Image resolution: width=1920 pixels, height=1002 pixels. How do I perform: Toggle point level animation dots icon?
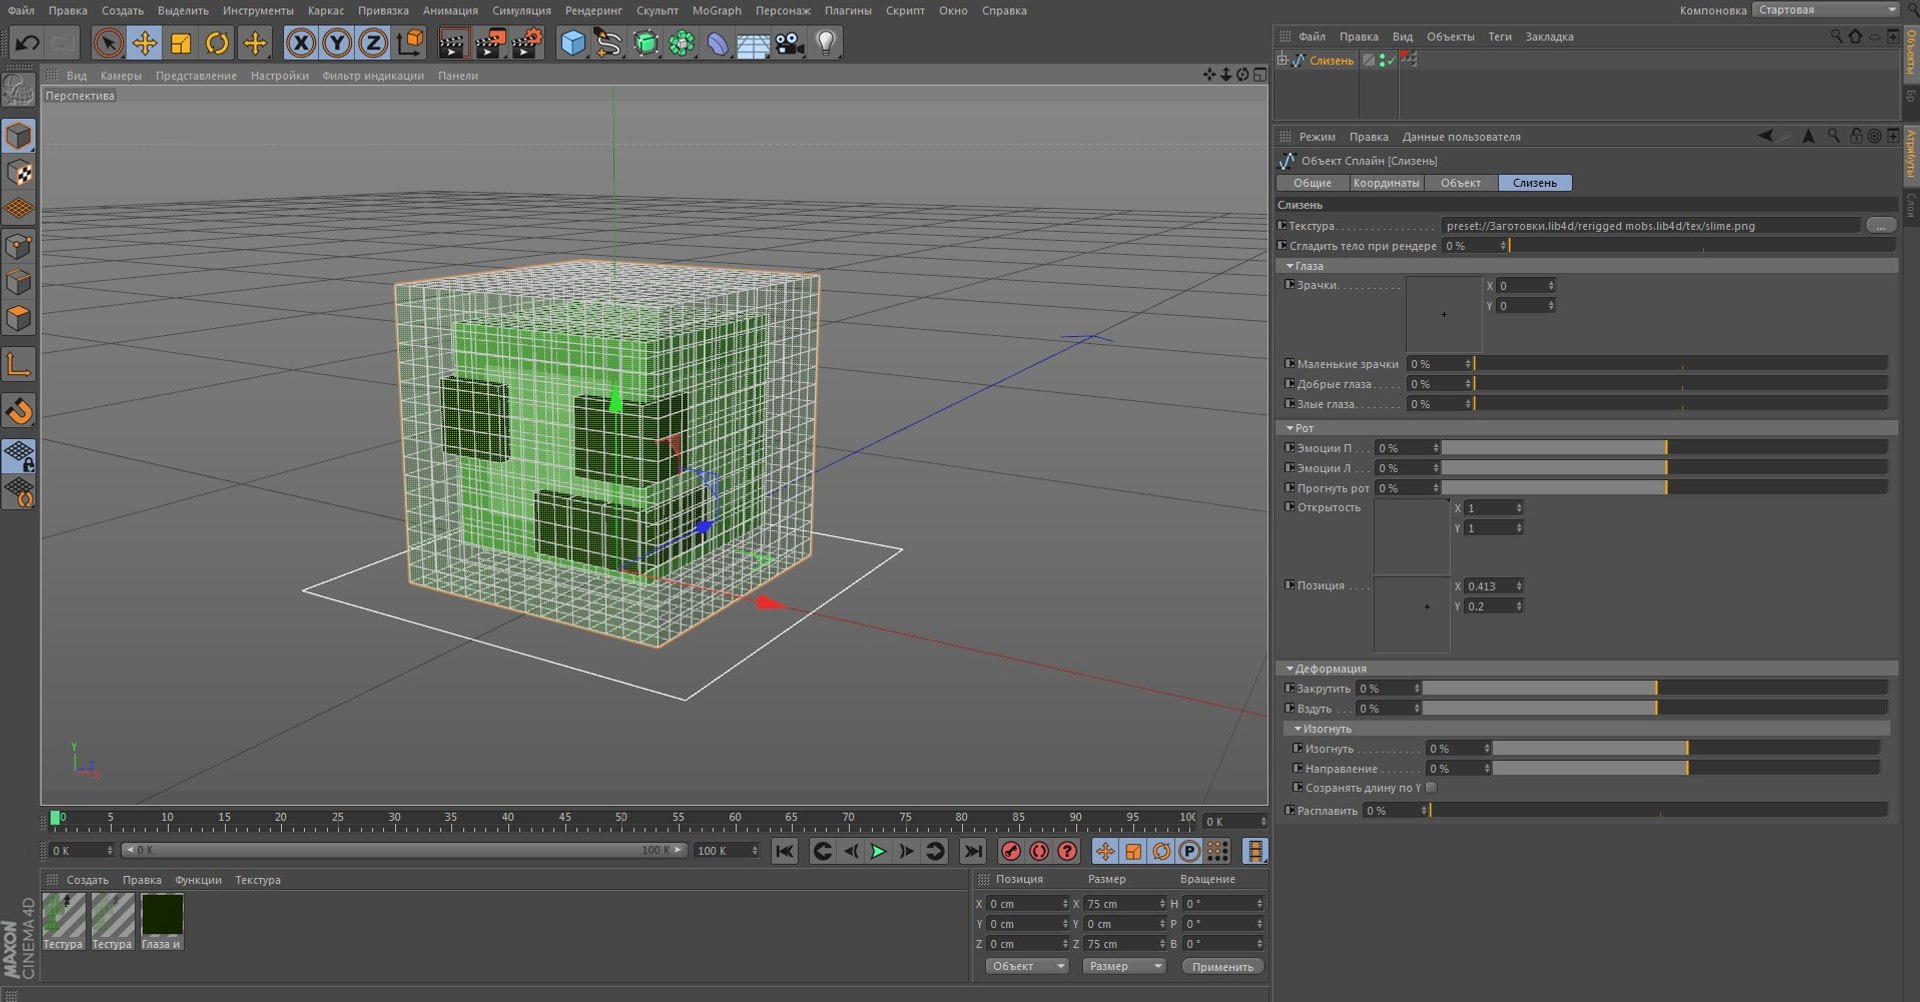point(1217,851)
